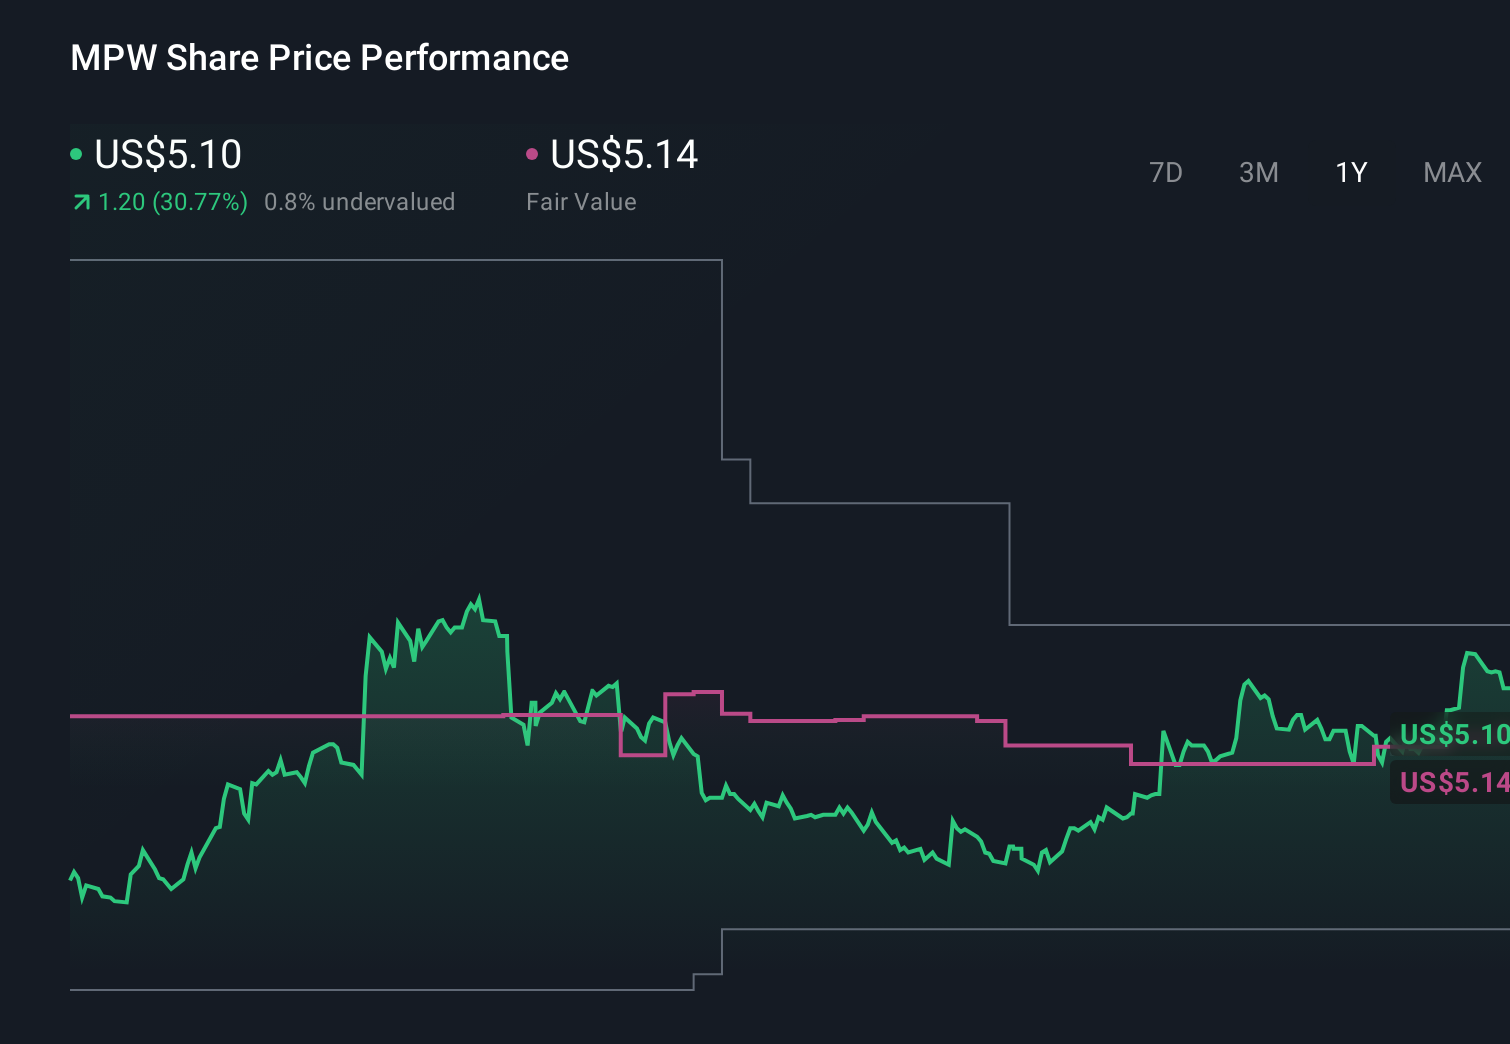Switch to the 3M time range
The width and height of the screenshot is (1510, 1044).
click(x=1258, y=172)
